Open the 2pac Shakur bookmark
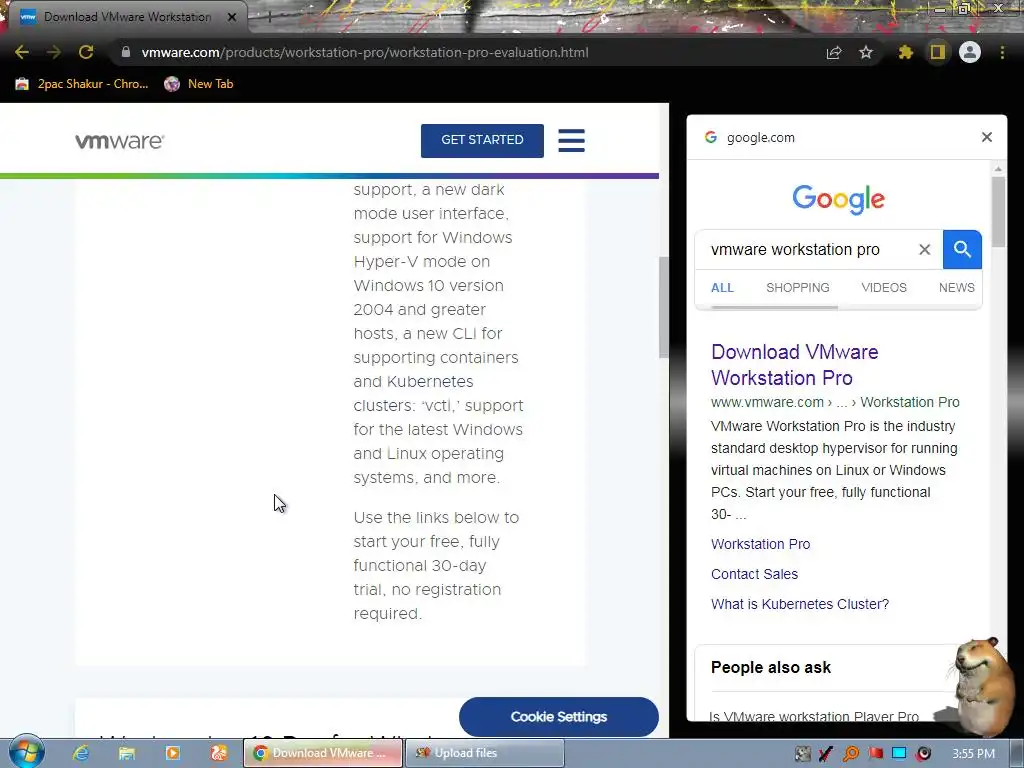1024x768 pixels. [x=82, y=84]
